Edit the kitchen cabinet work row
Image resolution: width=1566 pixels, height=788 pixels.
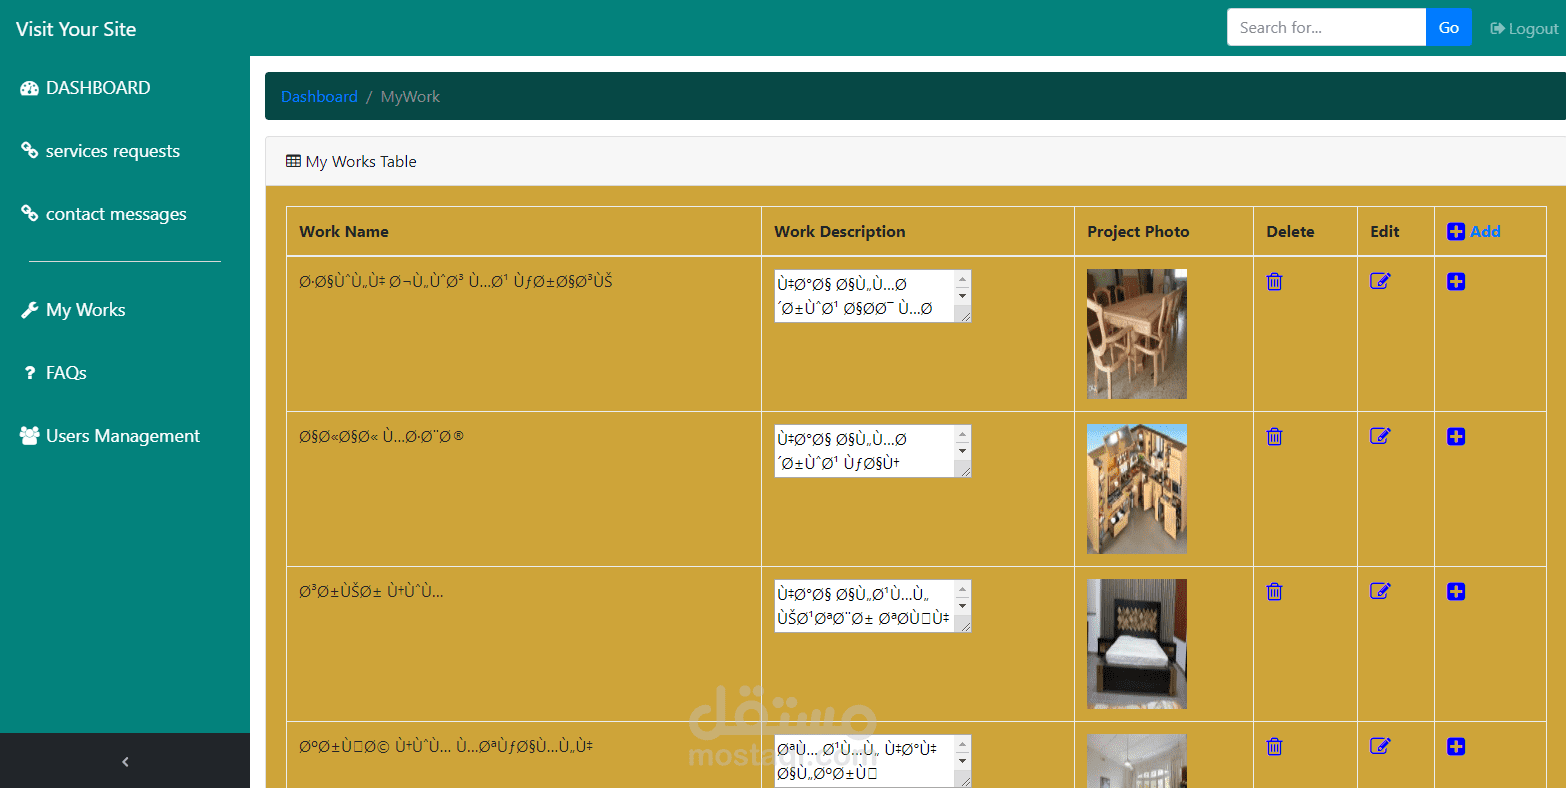[x=1380, y=436]
